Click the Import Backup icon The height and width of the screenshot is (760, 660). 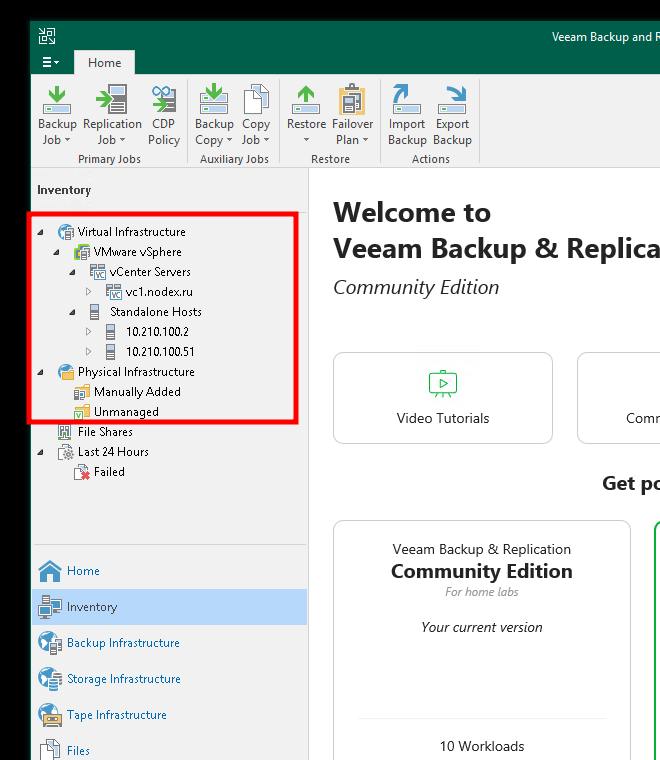click(406, 100)
